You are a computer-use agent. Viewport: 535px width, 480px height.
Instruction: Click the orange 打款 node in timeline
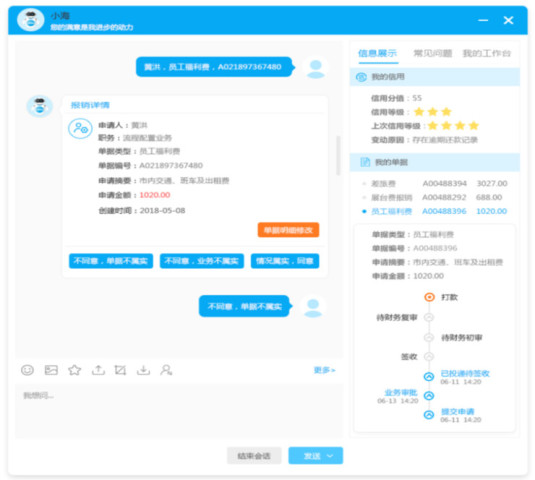pos(429,297)
